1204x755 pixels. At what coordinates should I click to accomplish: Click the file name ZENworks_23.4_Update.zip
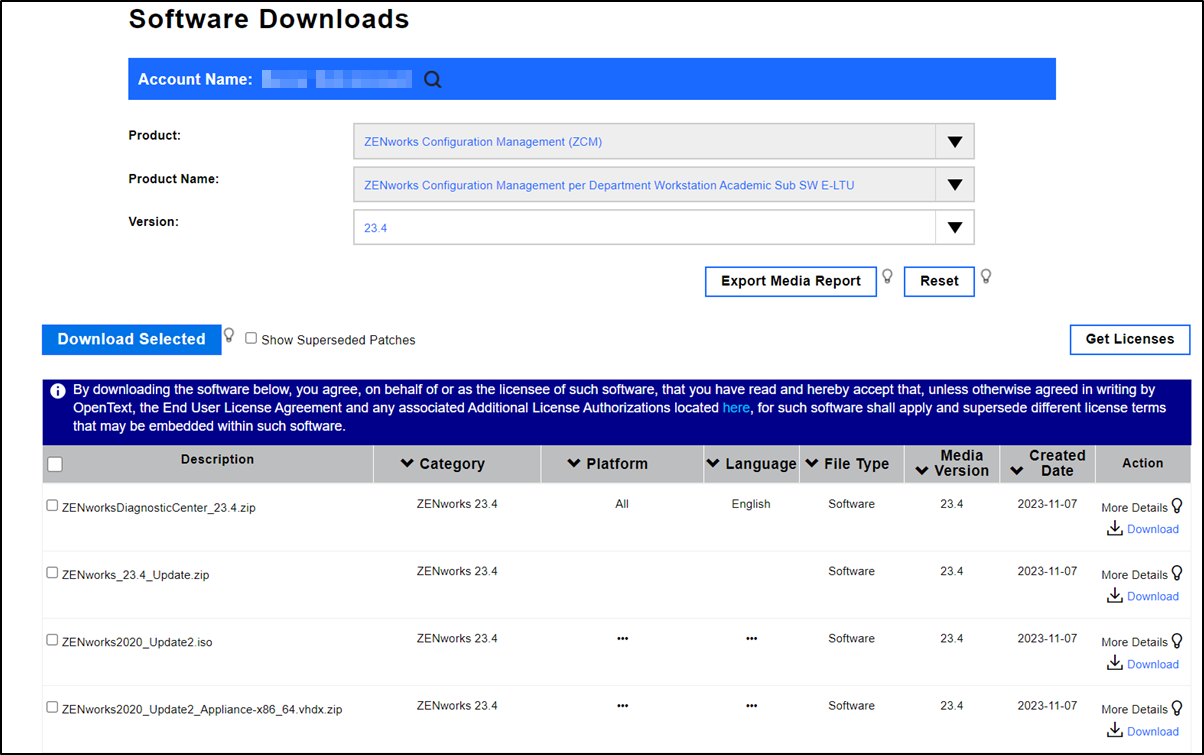click(x=135, y=575)
